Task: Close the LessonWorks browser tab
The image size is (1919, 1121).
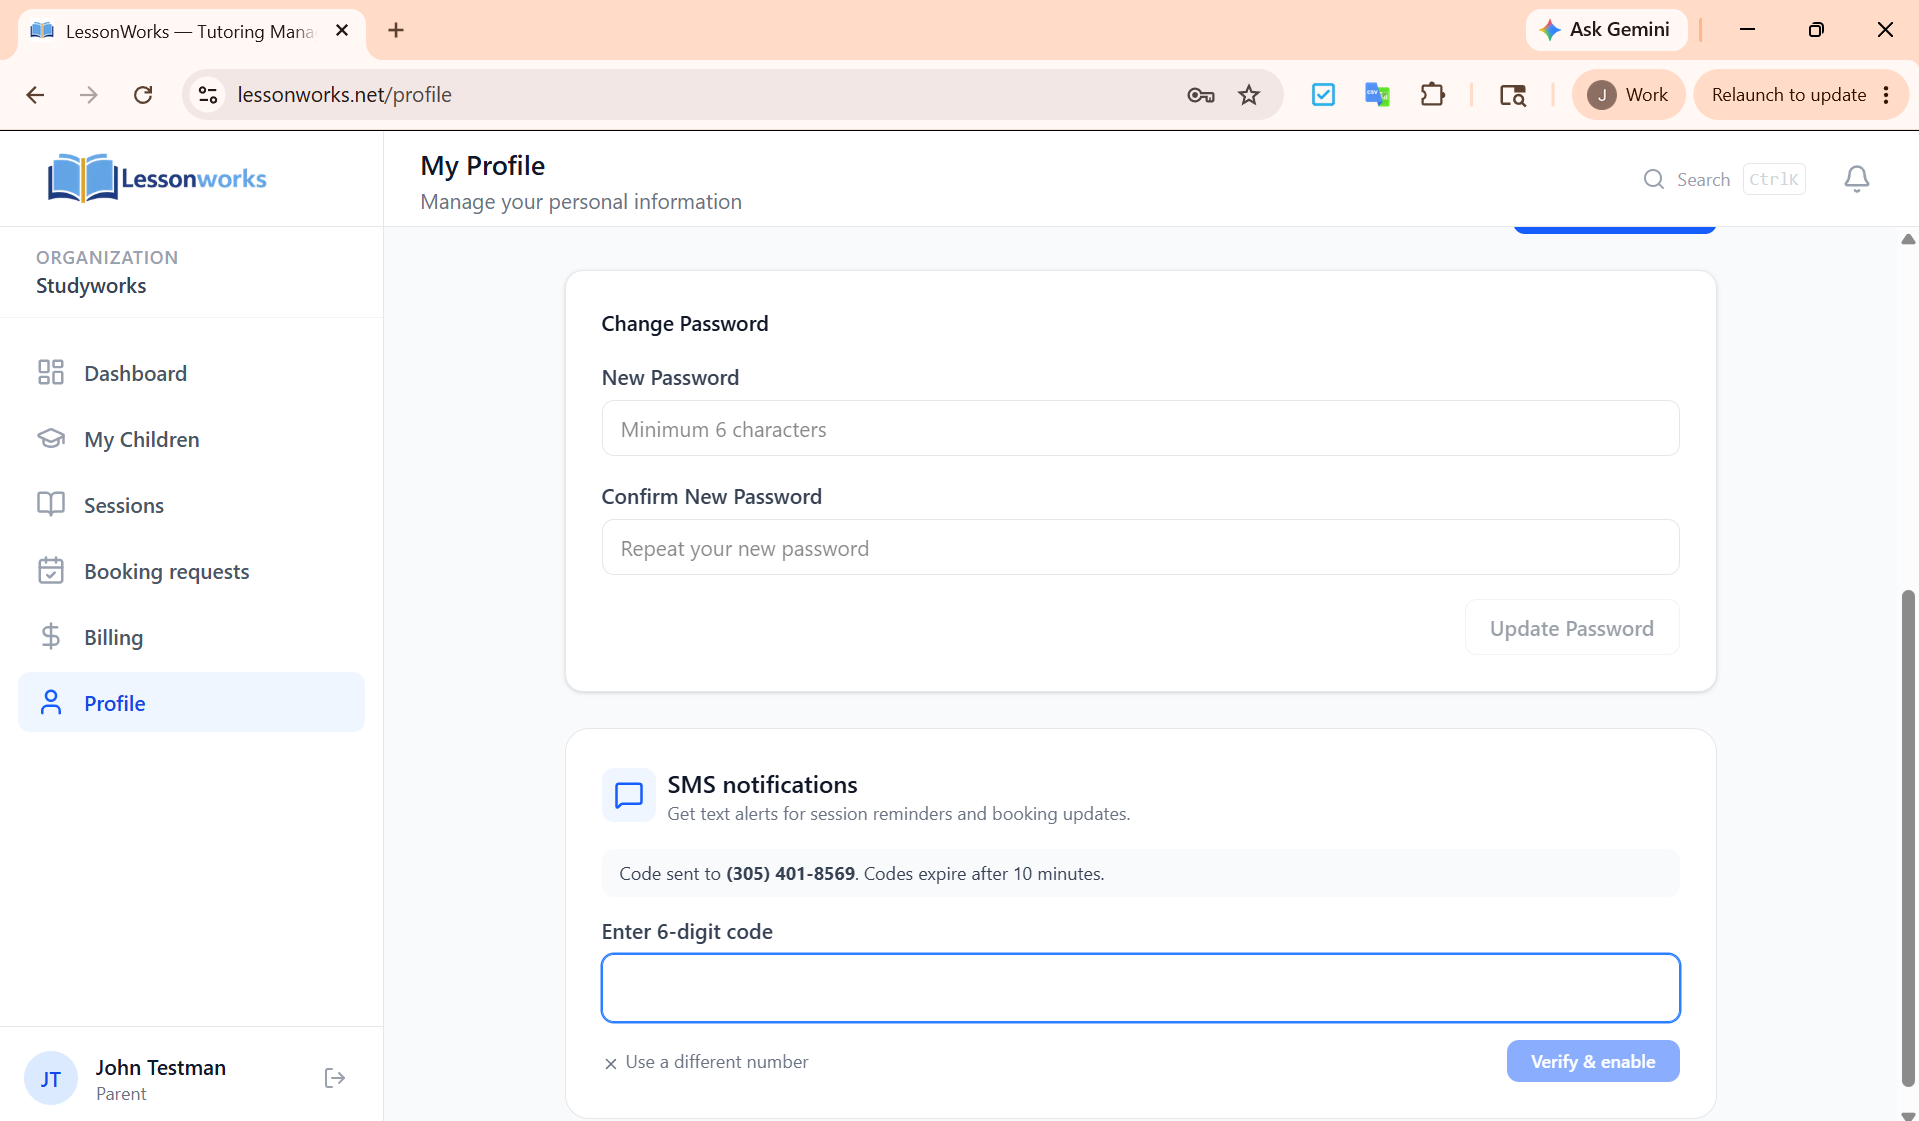Action: click(342, 30)
